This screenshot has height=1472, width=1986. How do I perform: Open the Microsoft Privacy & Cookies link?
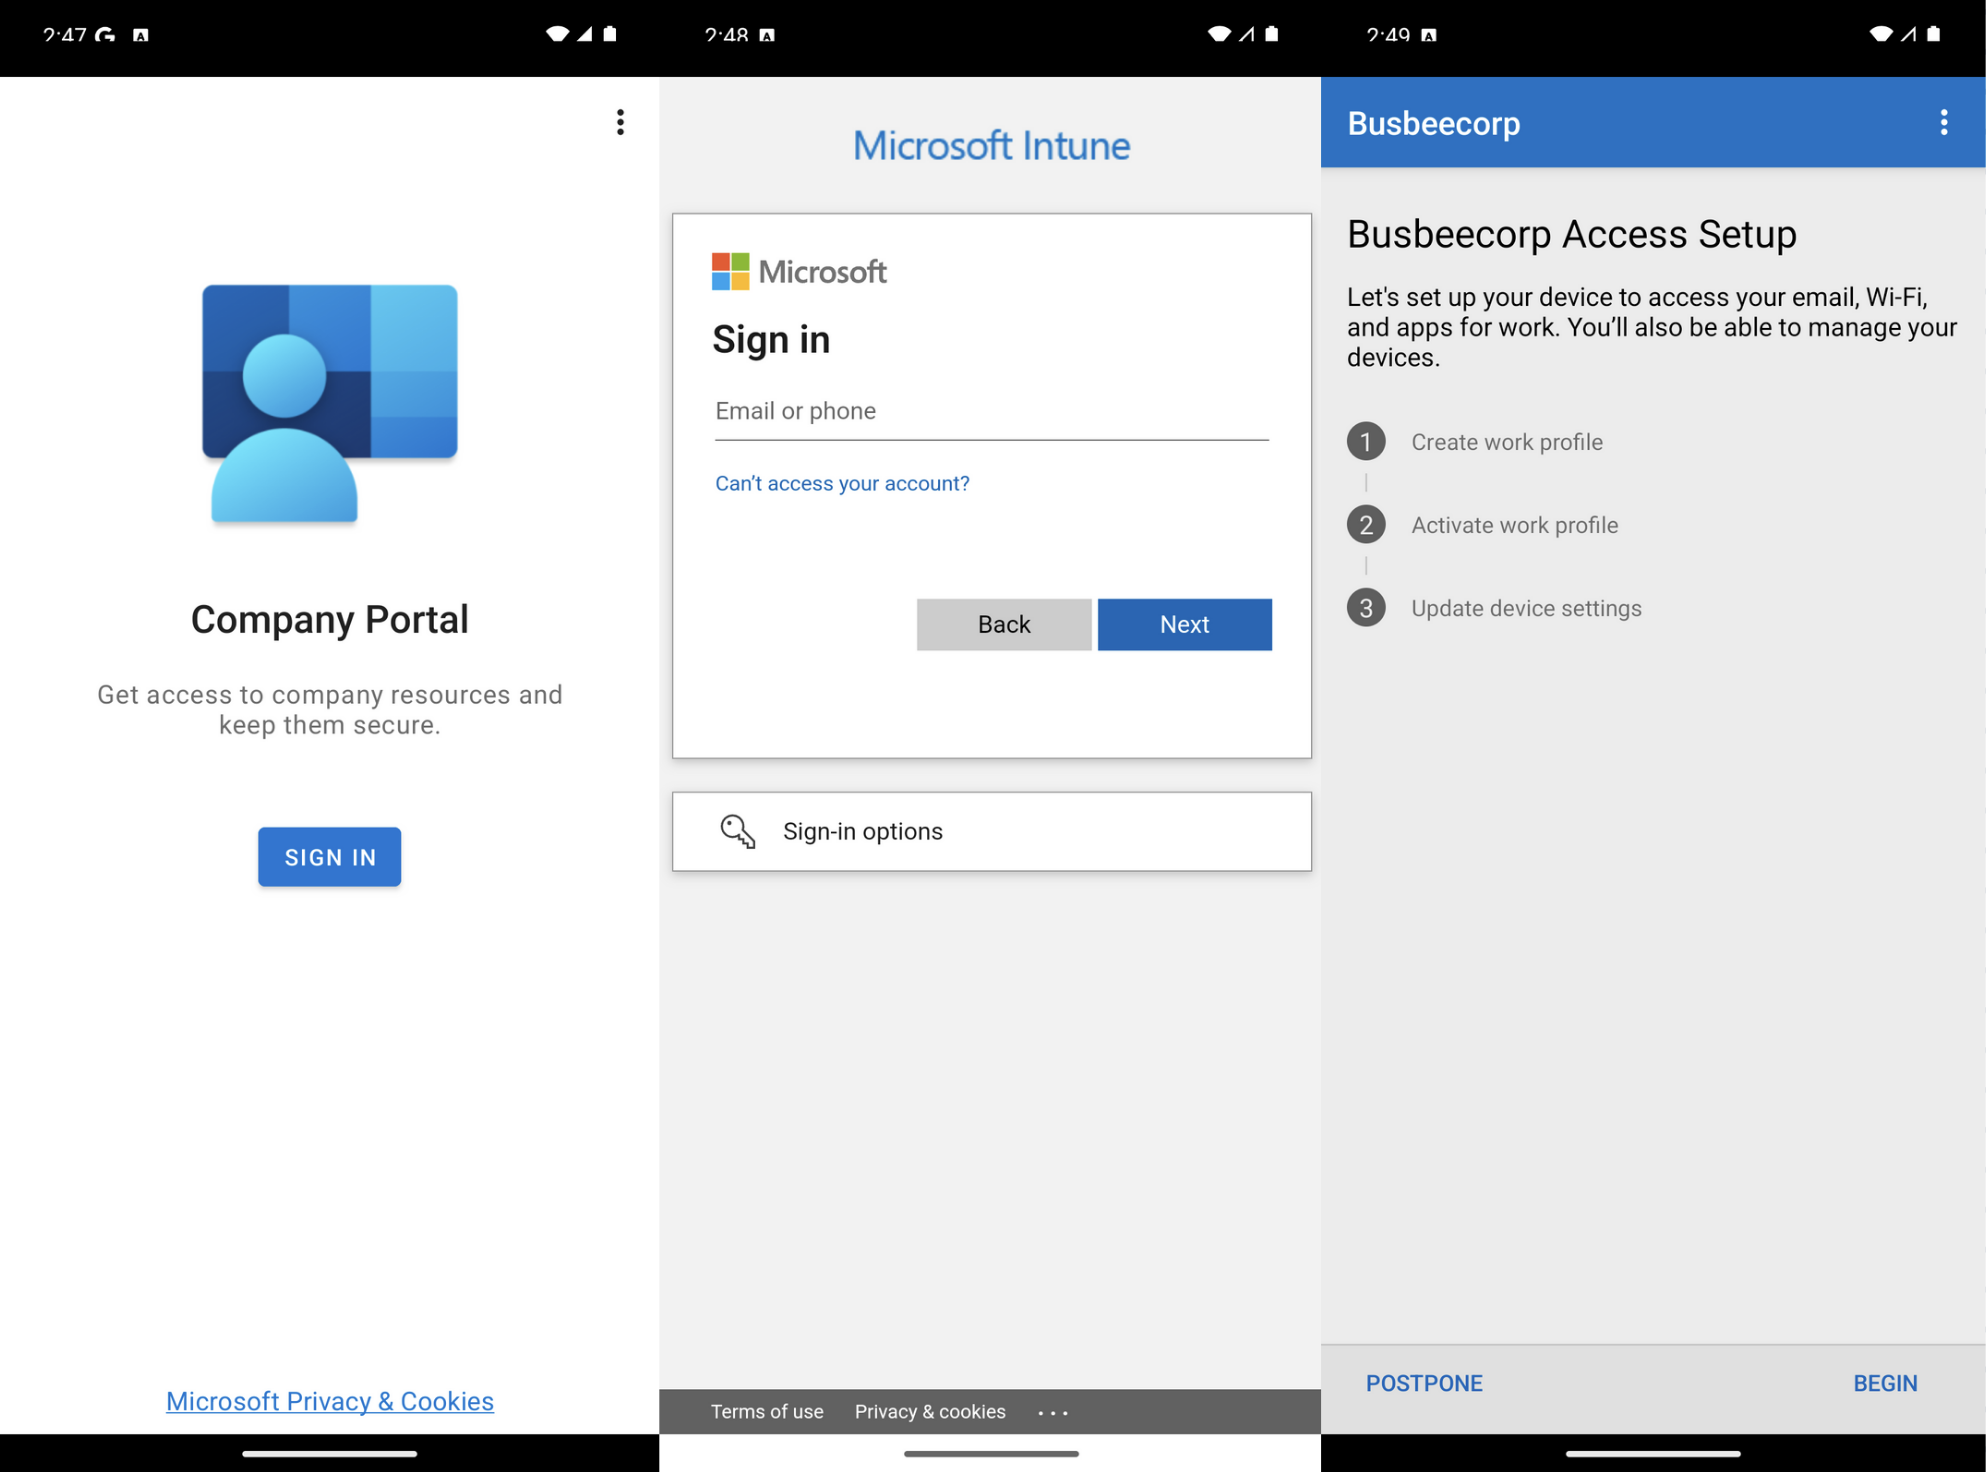tap(329, 1400)
